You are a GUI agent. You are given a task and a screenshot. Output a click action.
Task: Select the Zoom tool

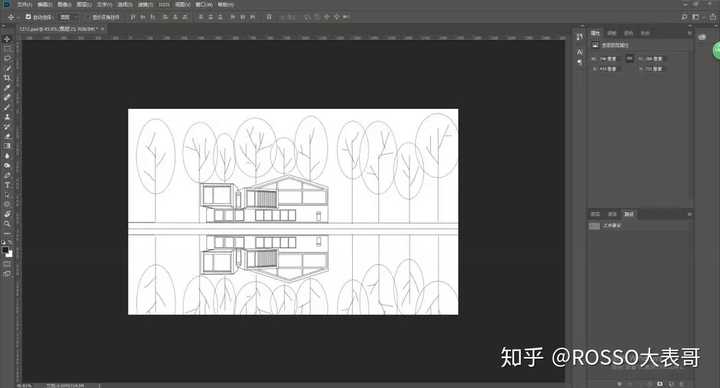click(x=7, y=224)
